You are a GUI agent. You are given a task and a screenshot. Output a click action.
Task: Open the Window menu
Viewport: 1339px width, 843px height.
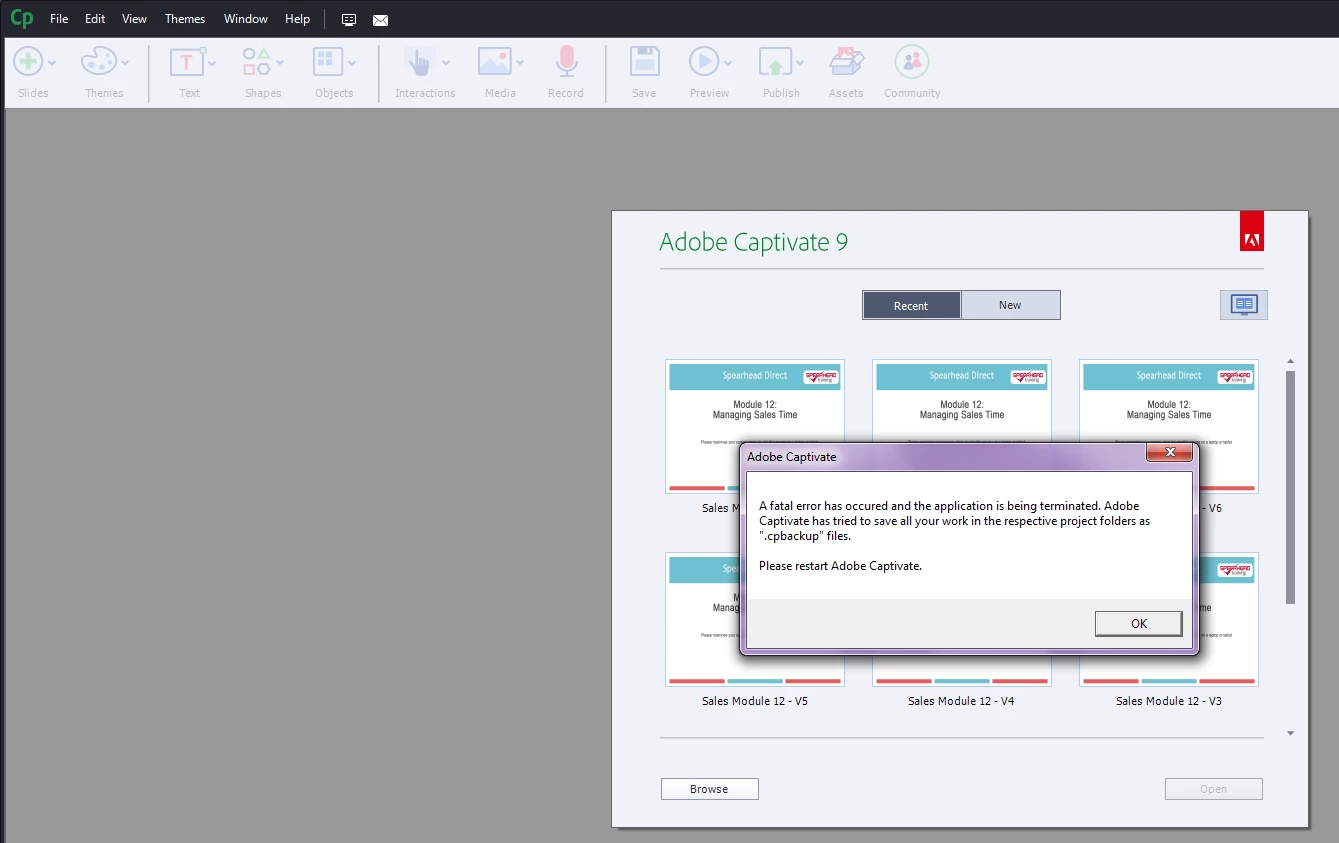[246, 19]
